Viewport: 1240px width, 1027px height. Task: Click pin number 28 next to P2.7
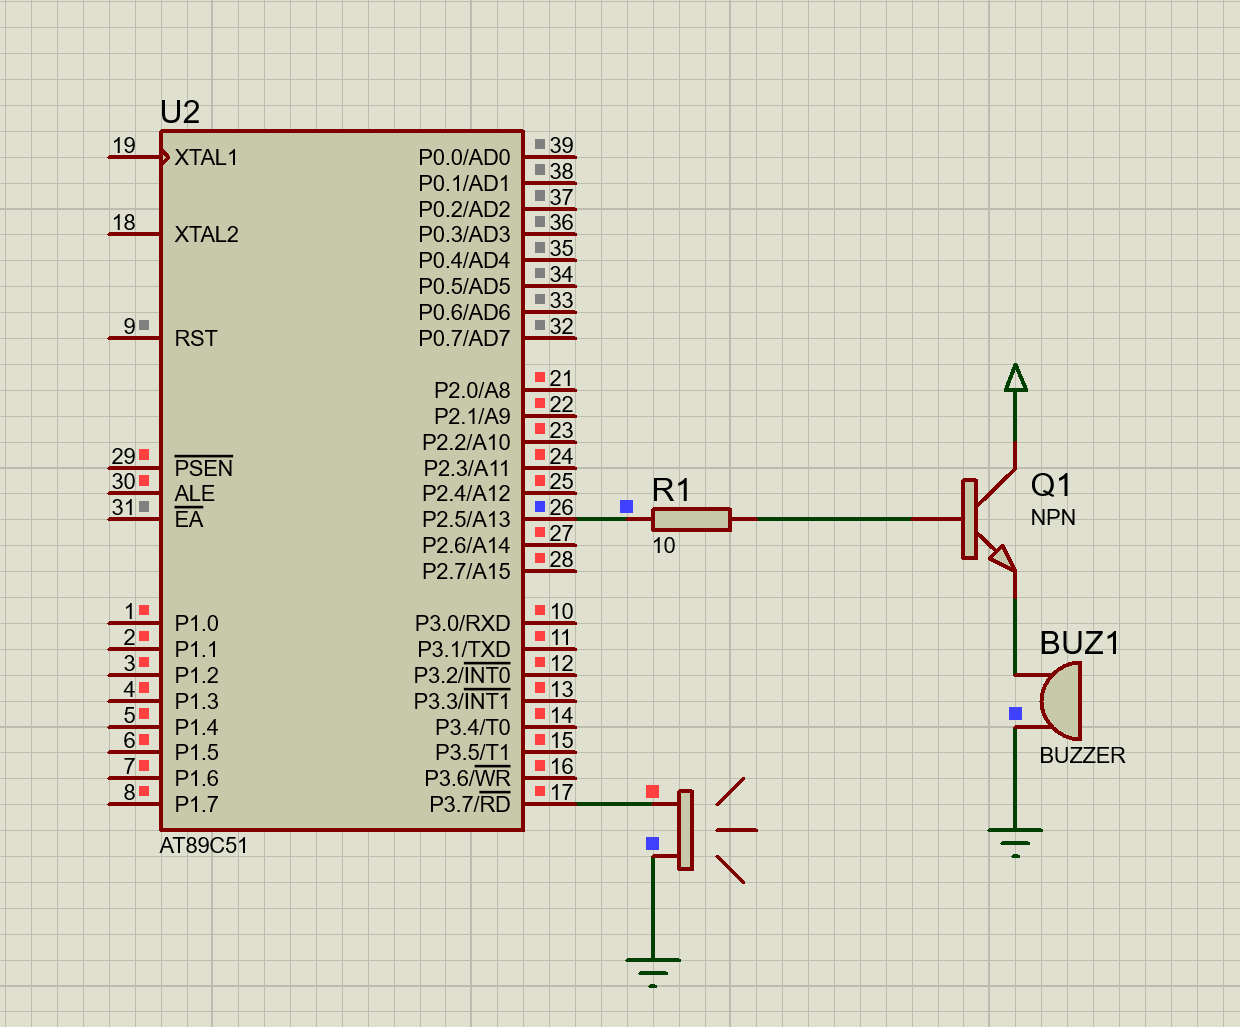coord(561,560)
